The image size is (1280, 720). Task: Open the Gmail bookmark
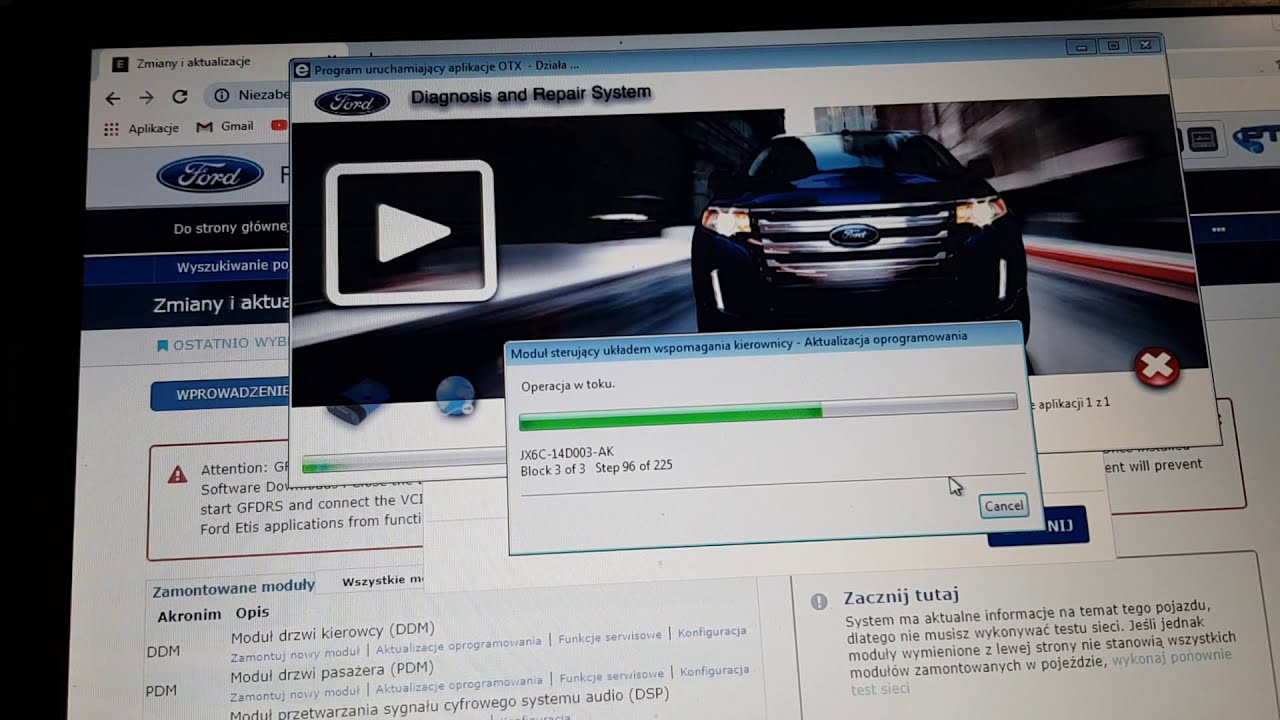pos(225,127)
